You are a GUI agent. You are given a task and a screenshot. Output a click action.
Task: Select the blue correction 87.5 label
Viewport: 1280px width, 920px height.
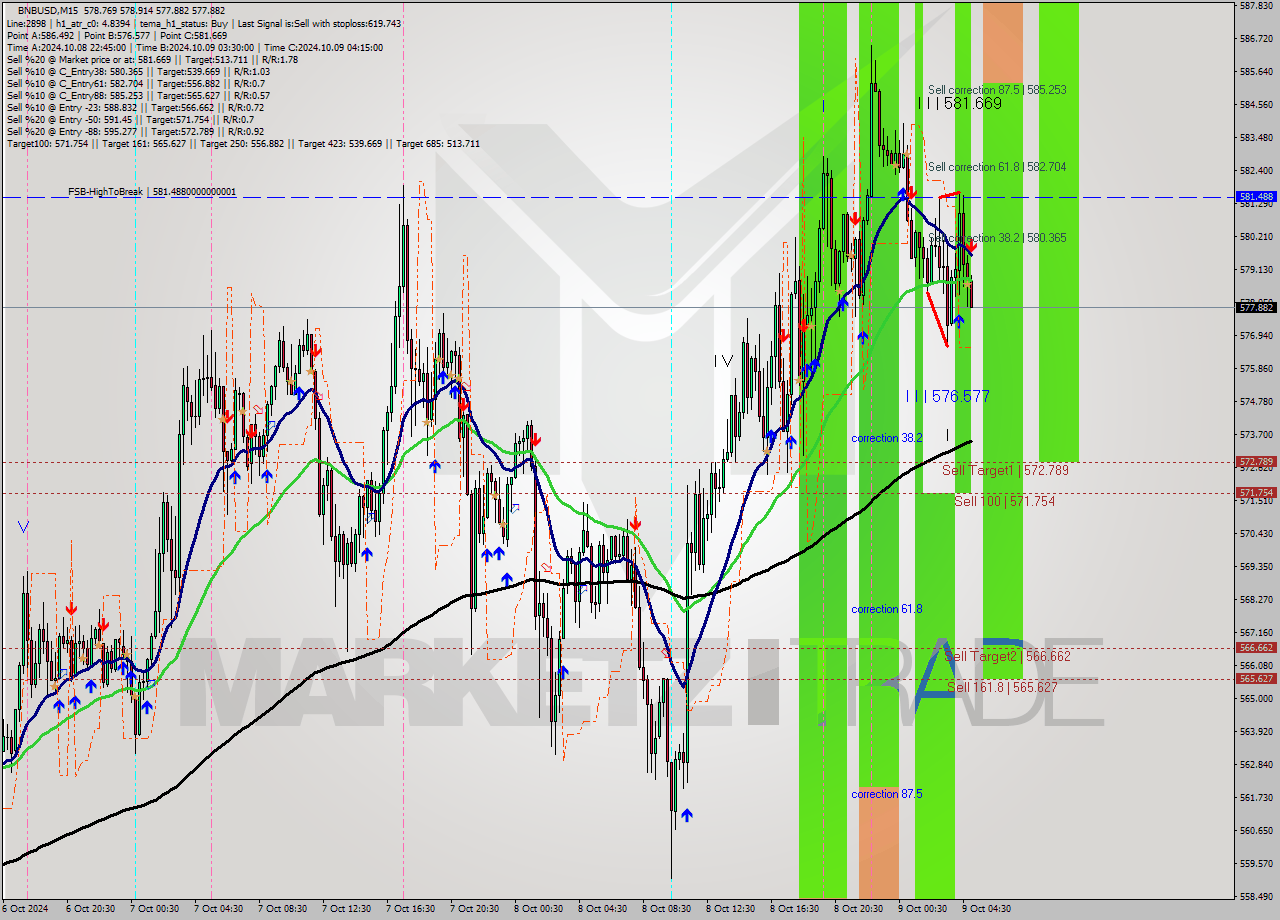[886, 794]
